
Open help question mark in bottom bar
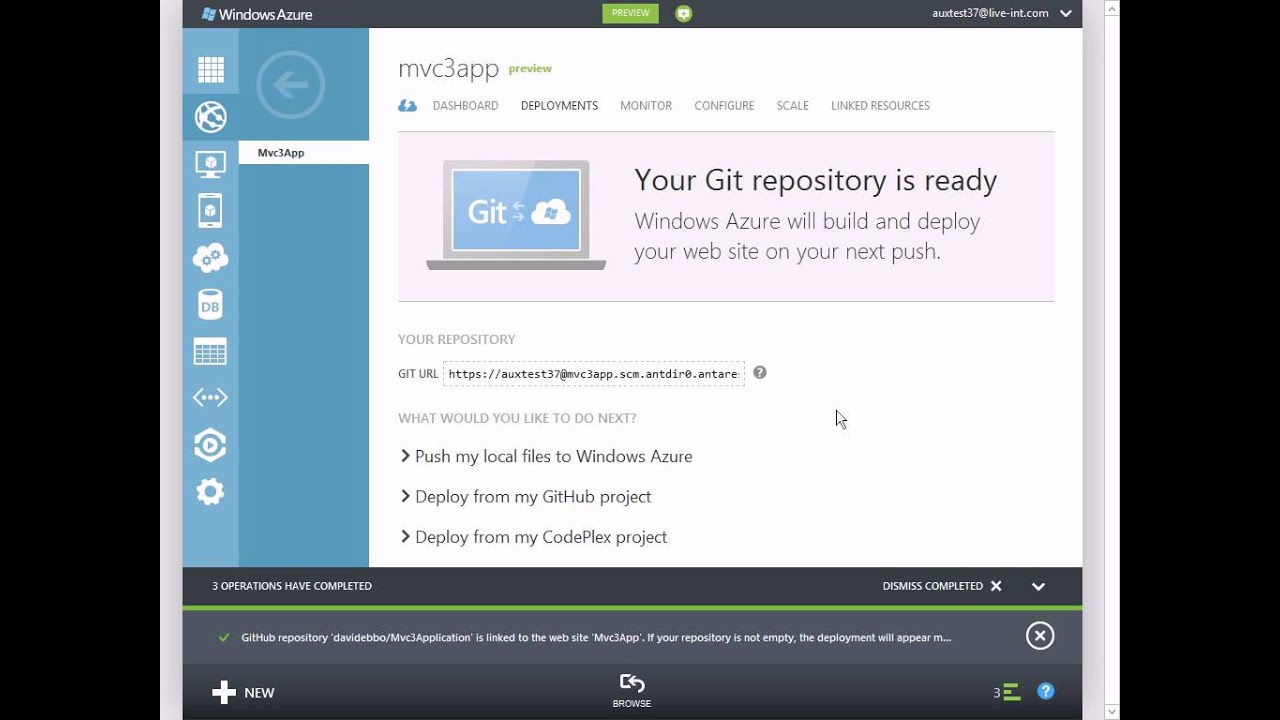(x=1046, y=691)
